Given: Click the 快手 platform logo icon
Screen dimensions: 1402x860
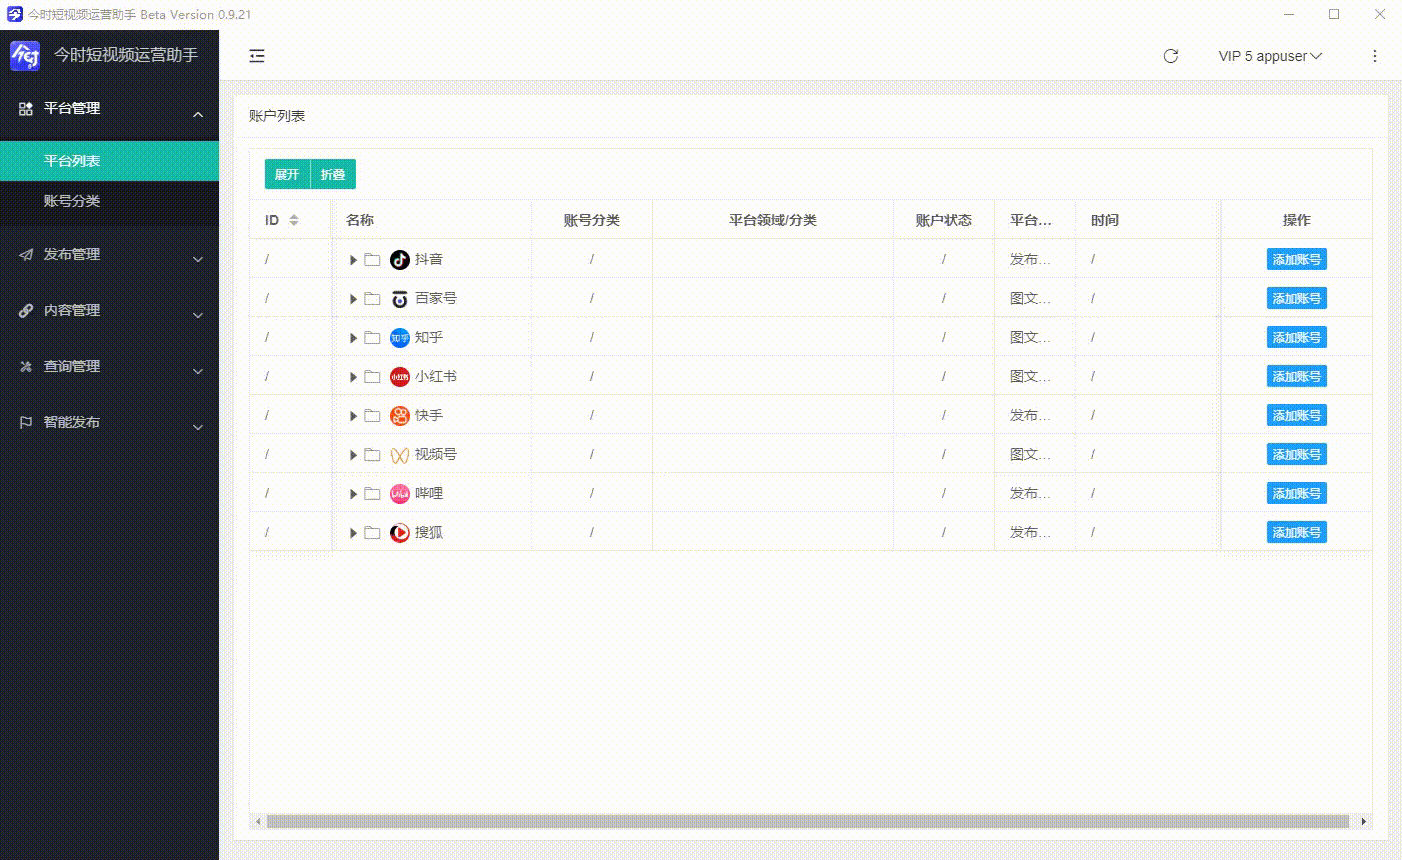Looking at the screenshot, I should [400, 416].
